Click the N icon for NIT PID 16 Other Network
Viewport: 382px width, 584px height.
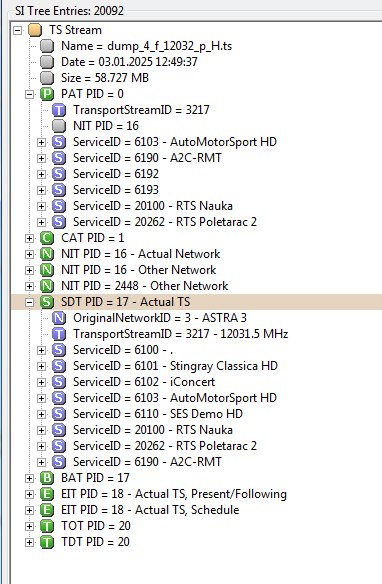(47, 270)
